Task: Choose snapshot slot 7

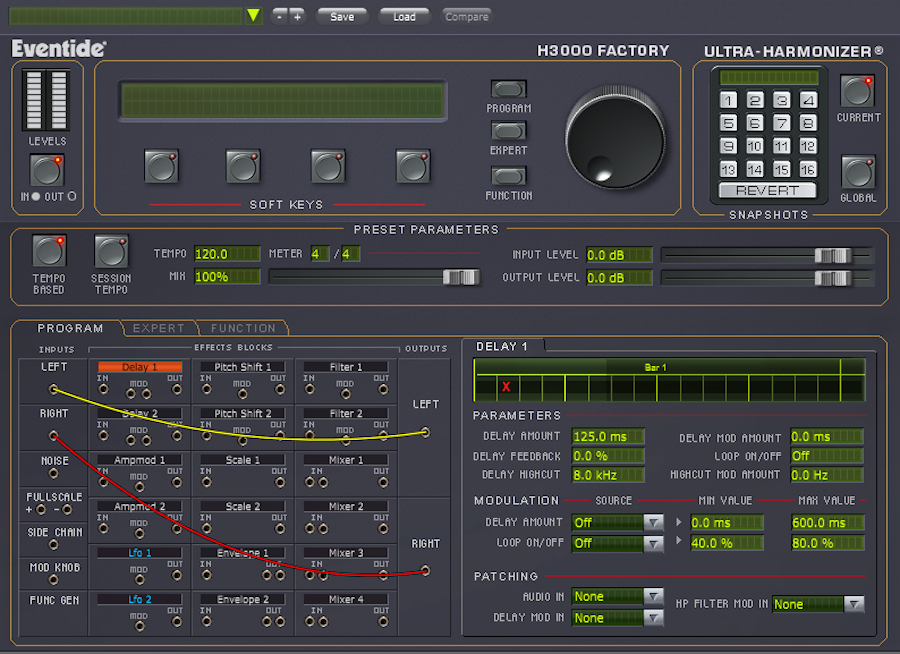Action: 781,123
